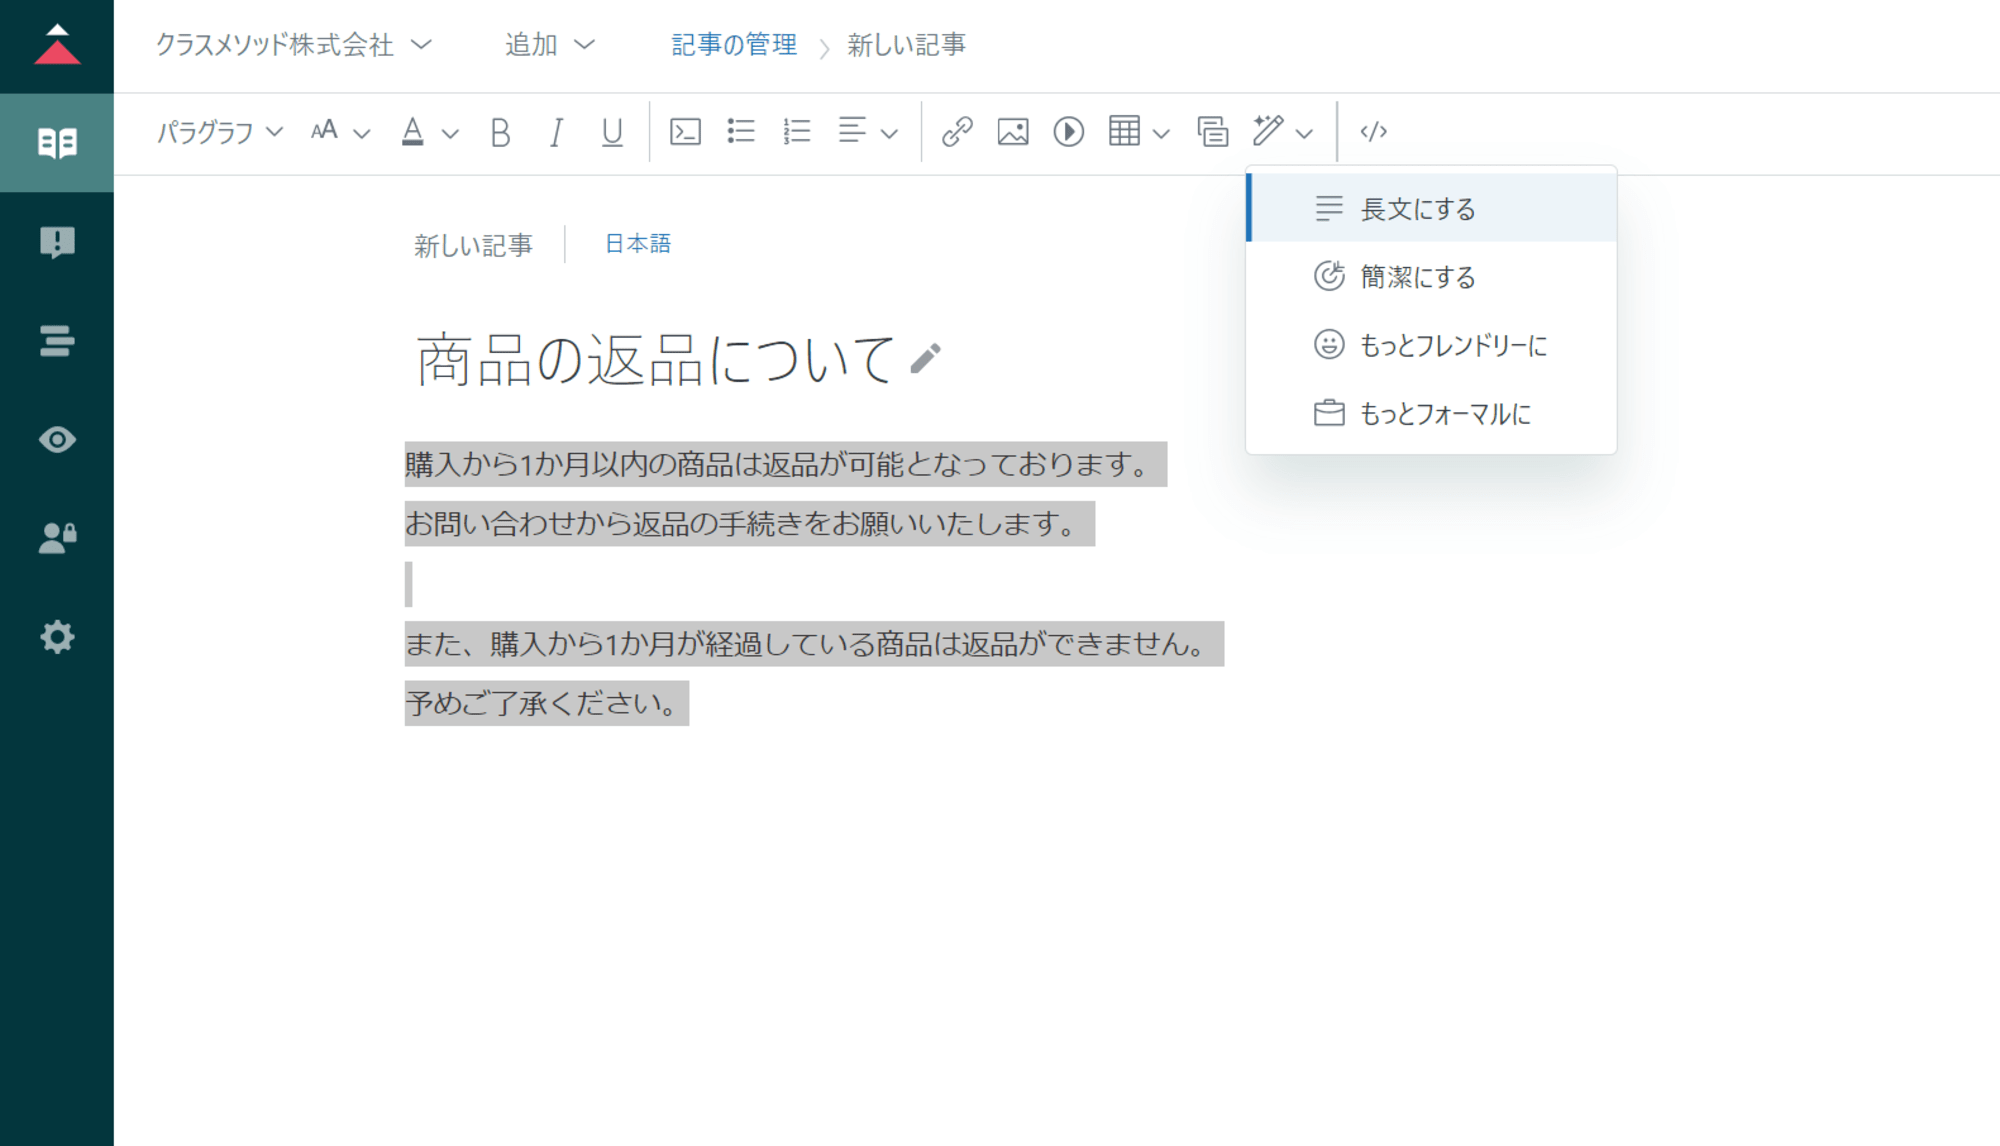Click the title 商品の返品について
The height and width of the screenshot is (1146, 2000).
point(655,359)
